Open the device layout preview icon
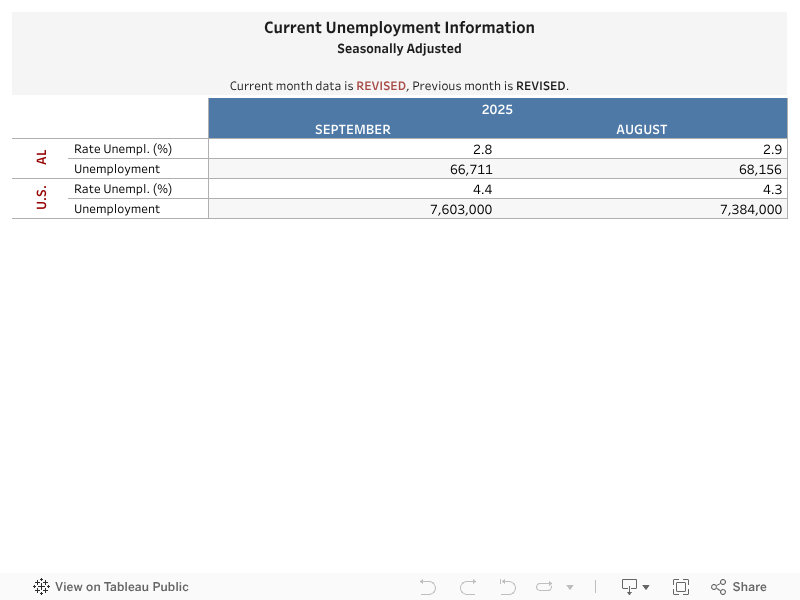Image resolution: width=800 pixels, height=600 pixels. pos(627,587)
